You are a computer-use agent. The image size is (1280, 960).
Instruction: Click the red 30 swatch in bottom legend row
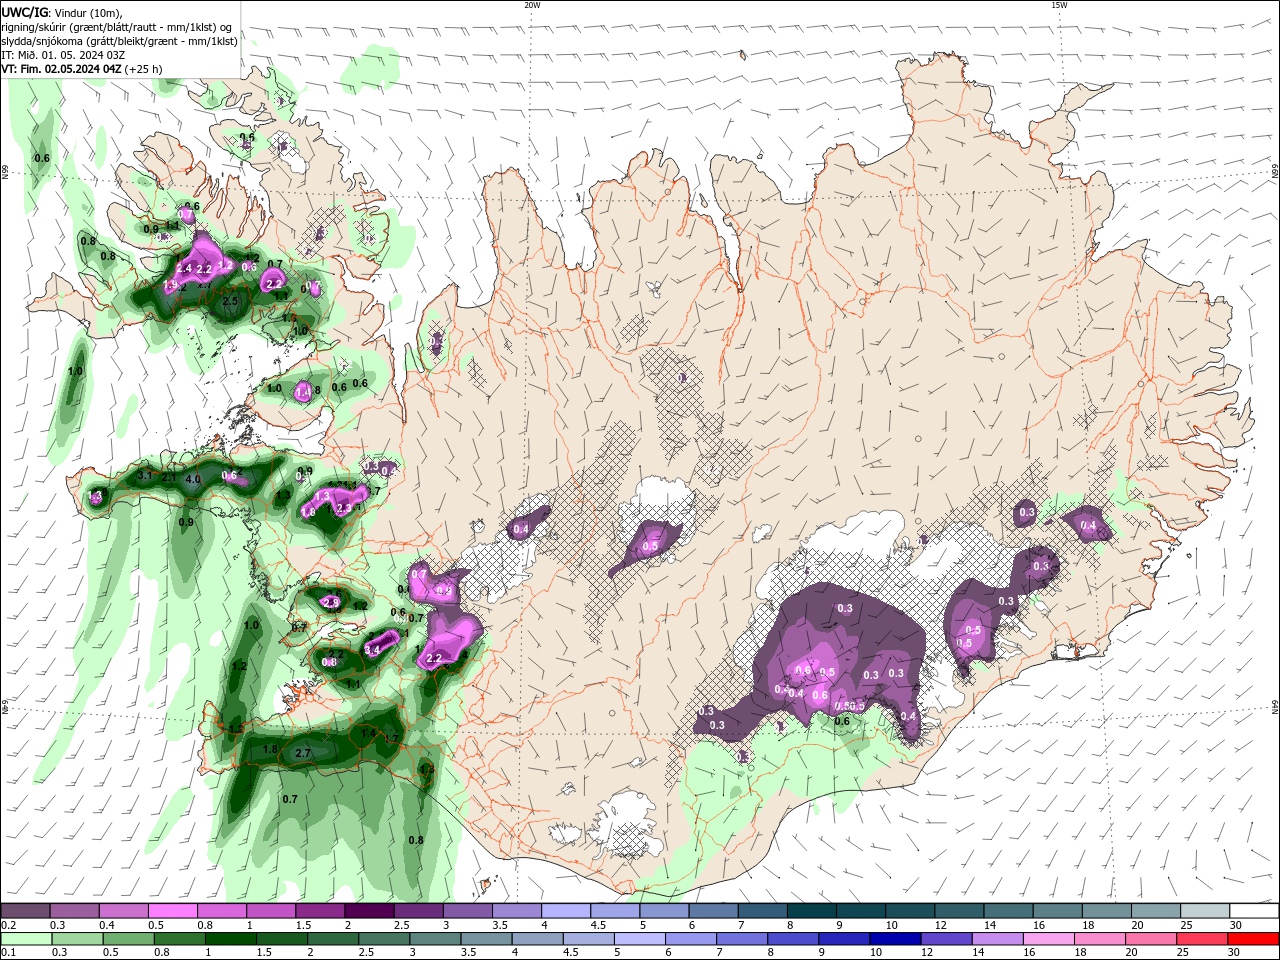[1254, 939]
